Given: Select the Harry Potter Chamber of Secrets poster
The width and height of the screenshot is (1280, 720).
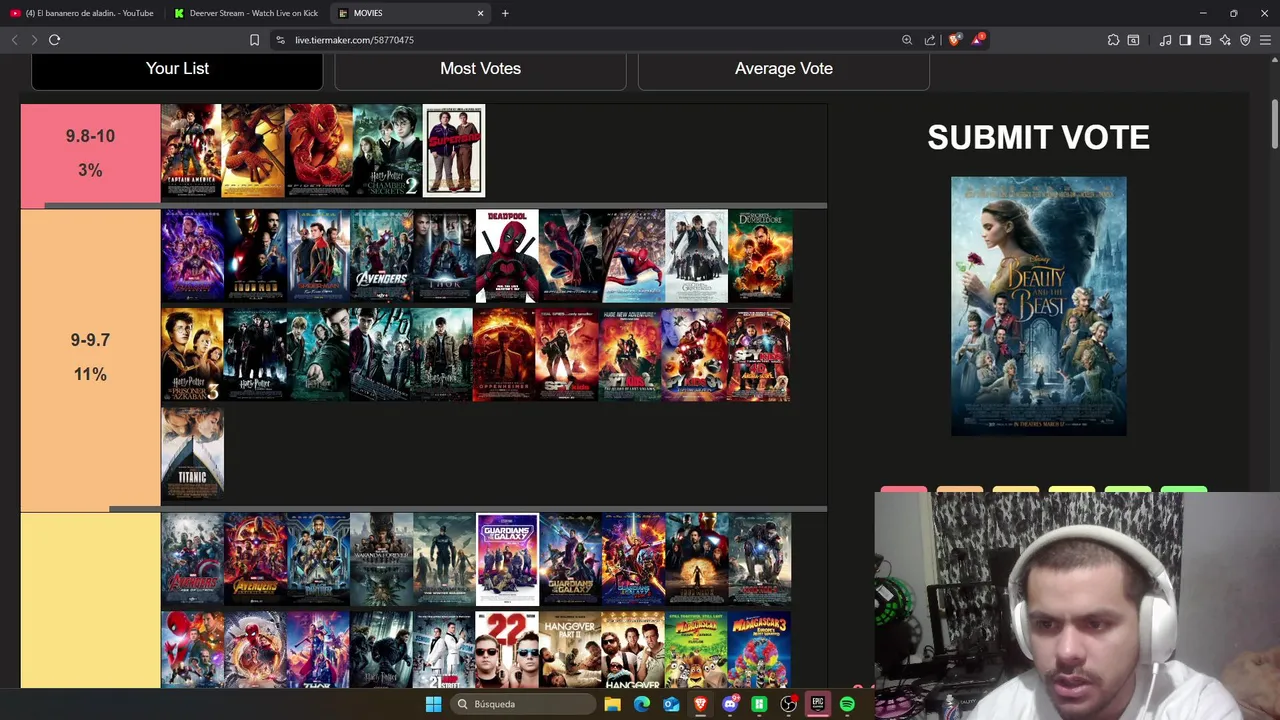Looking at the screenshot, I should pos(386,151).
